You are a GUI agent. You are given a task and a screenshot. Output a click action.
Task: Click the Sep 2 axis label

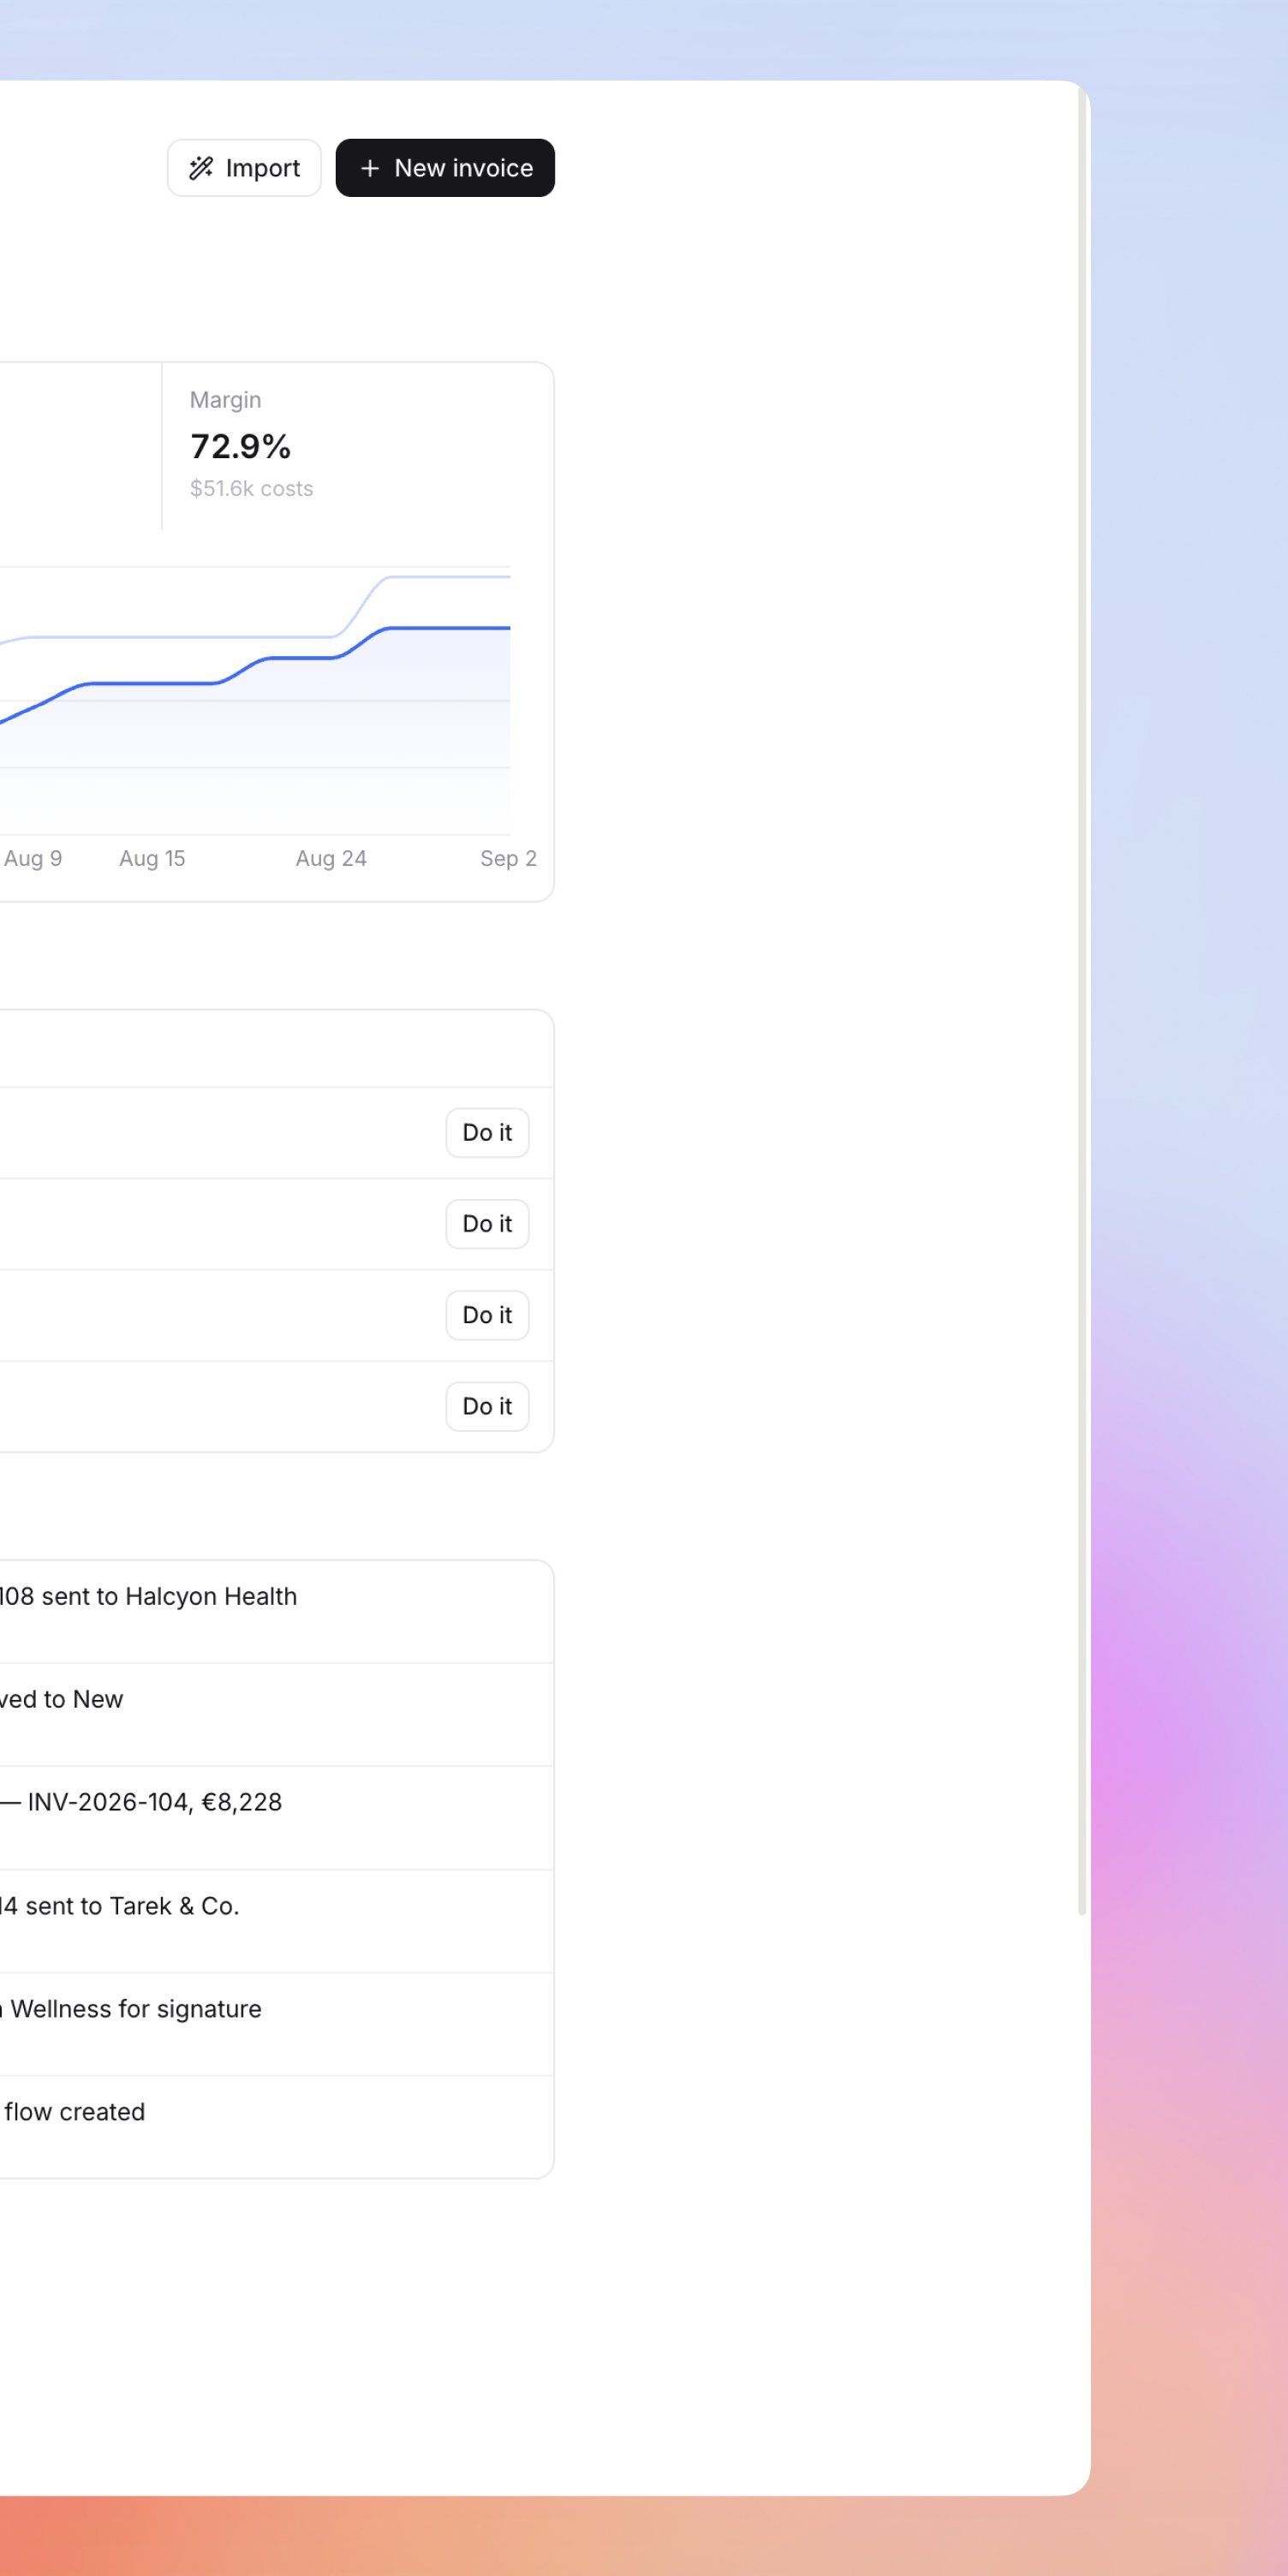pyautogui.click(x=508, y=858)
